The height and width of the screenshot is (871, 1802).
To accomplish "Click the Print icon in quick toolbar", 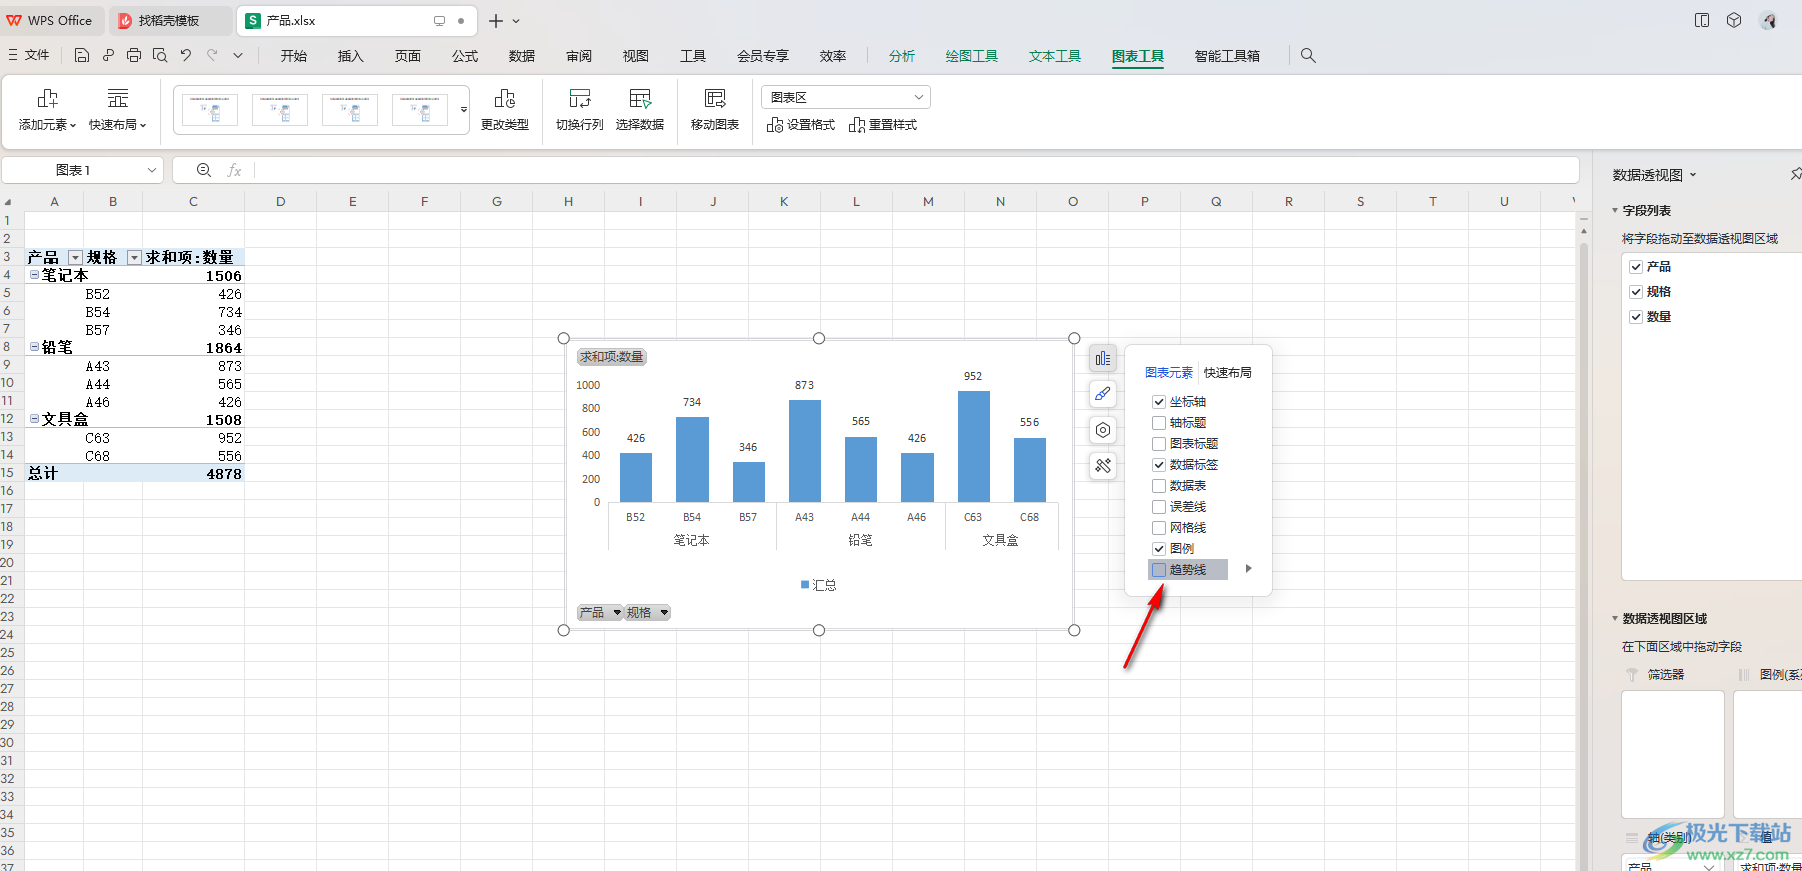I will (134, 55).
